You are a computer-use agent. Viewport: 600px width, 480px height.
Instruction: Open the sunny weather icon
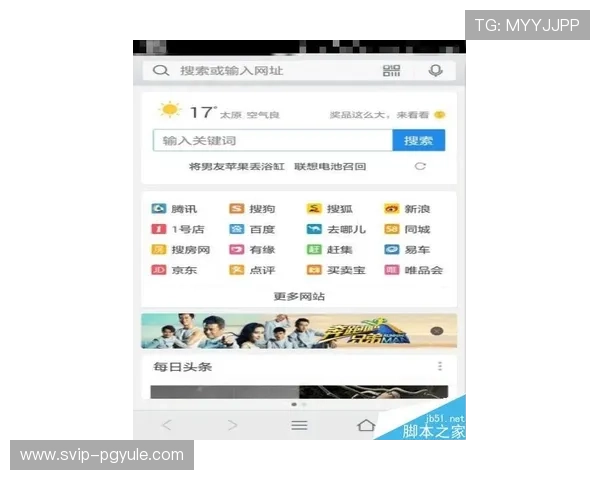[x=170, y=110]
